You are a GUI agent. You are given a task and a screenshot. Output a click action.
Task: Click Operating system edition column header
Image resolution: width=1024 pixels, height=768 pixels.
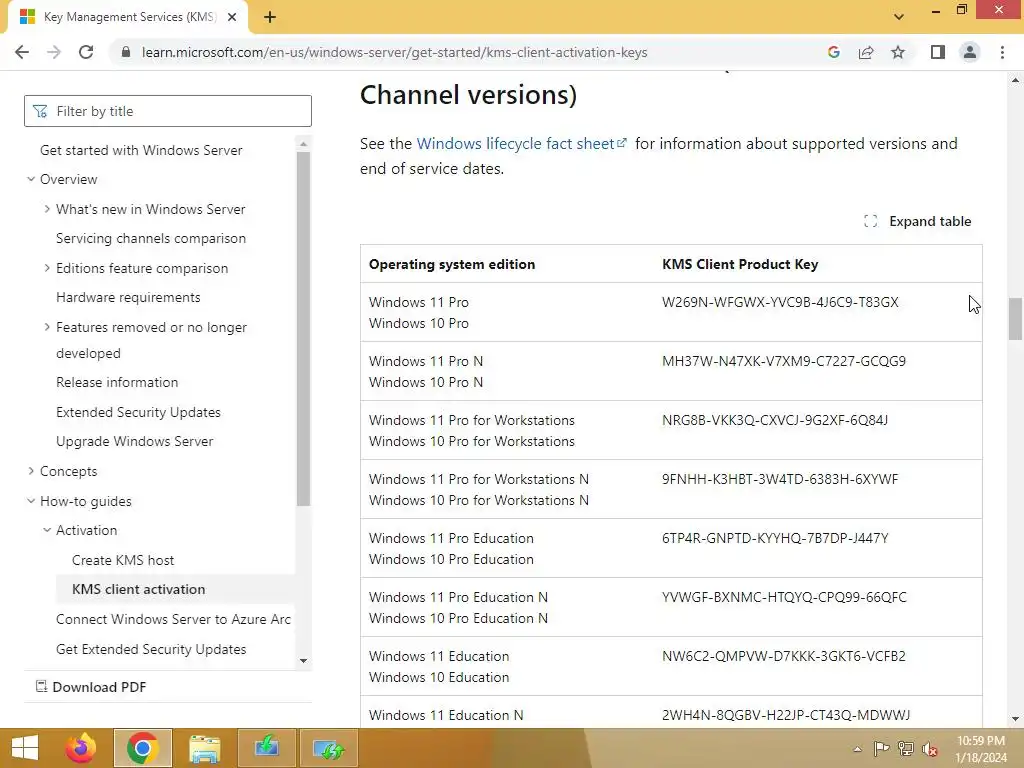click(452, 264)
